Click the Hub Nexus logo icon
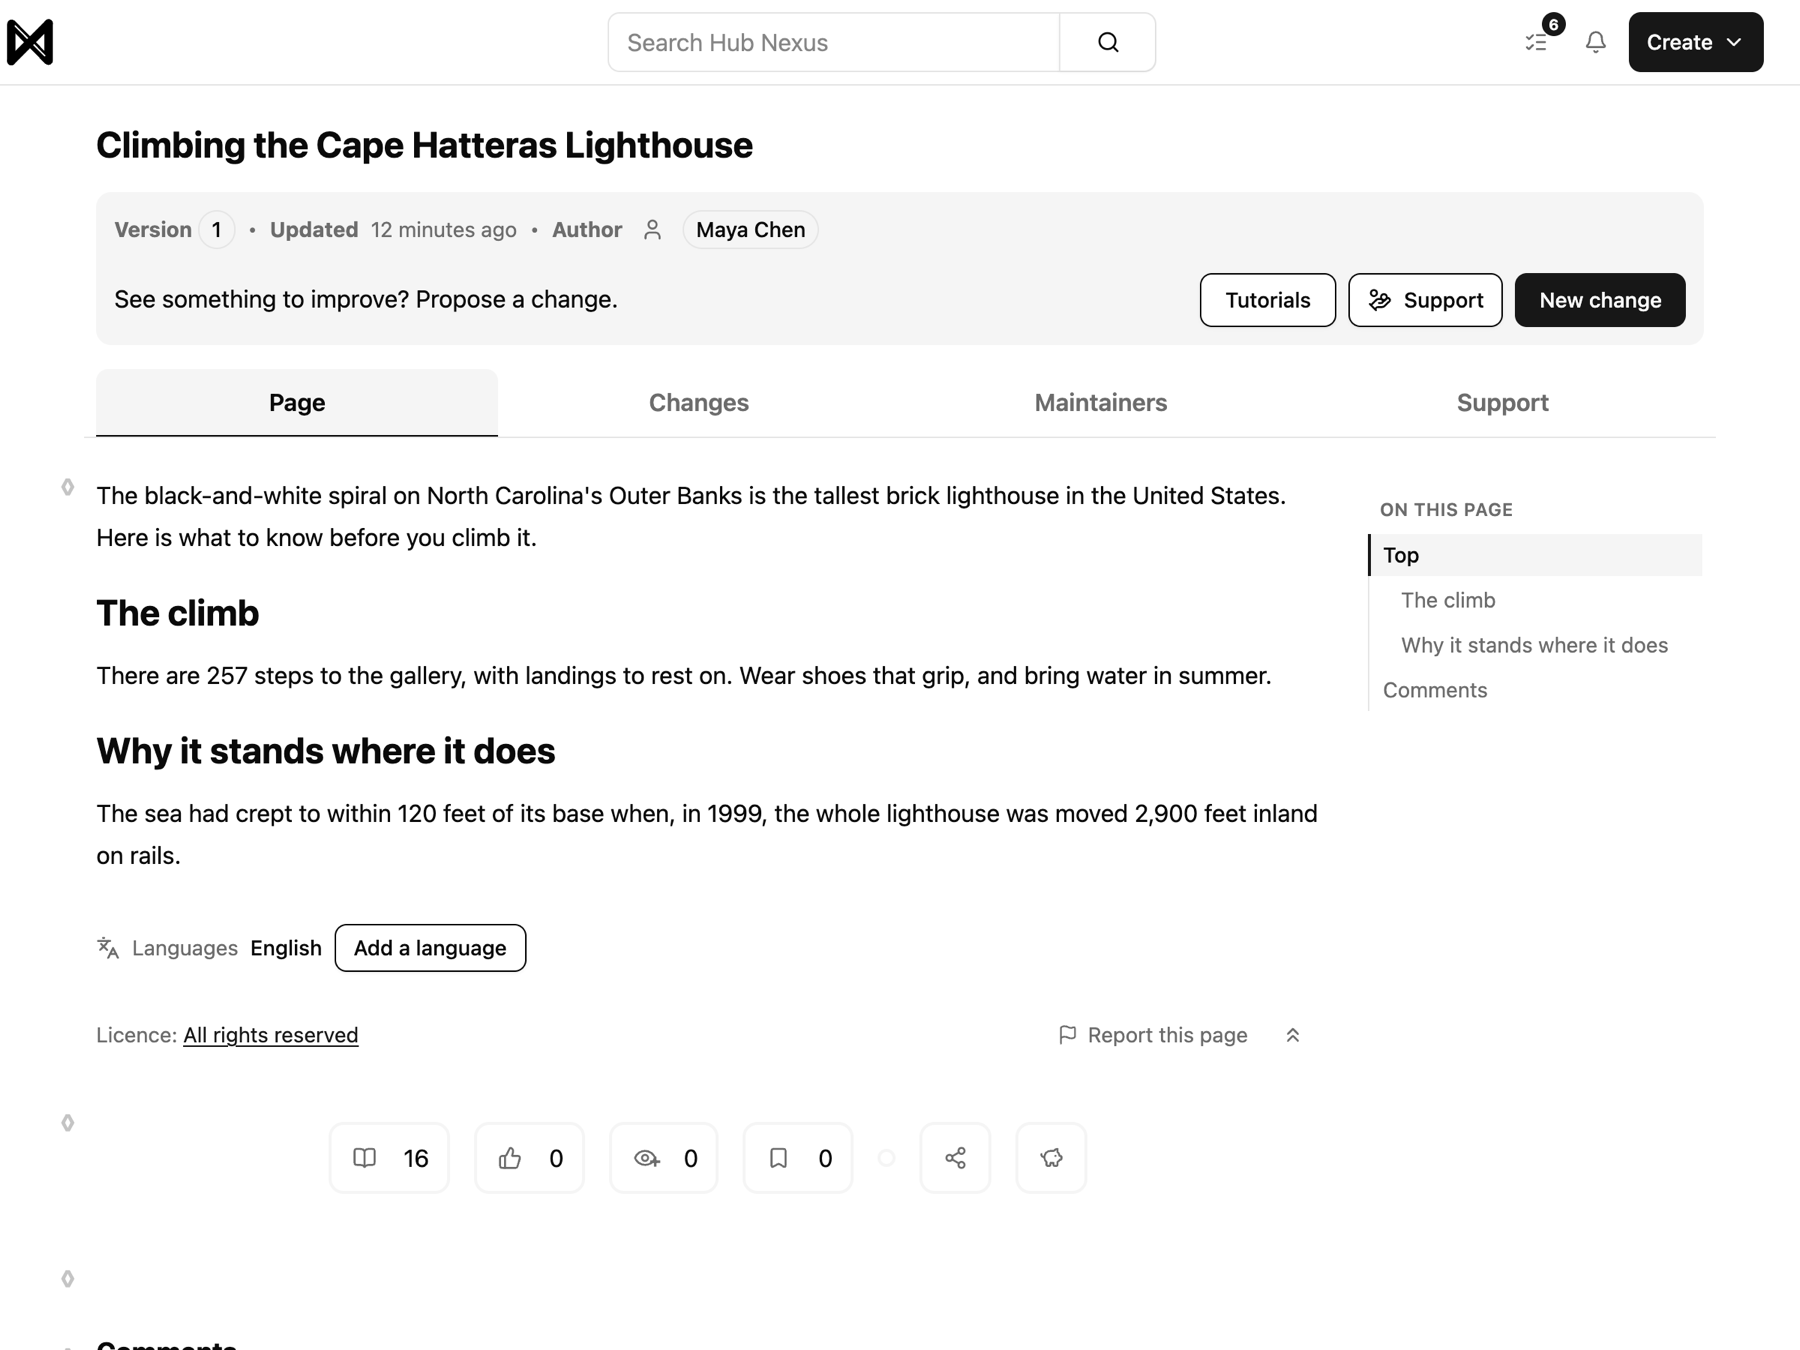Viewport: 1800px width, 1350px height. (x=30, y=42)
